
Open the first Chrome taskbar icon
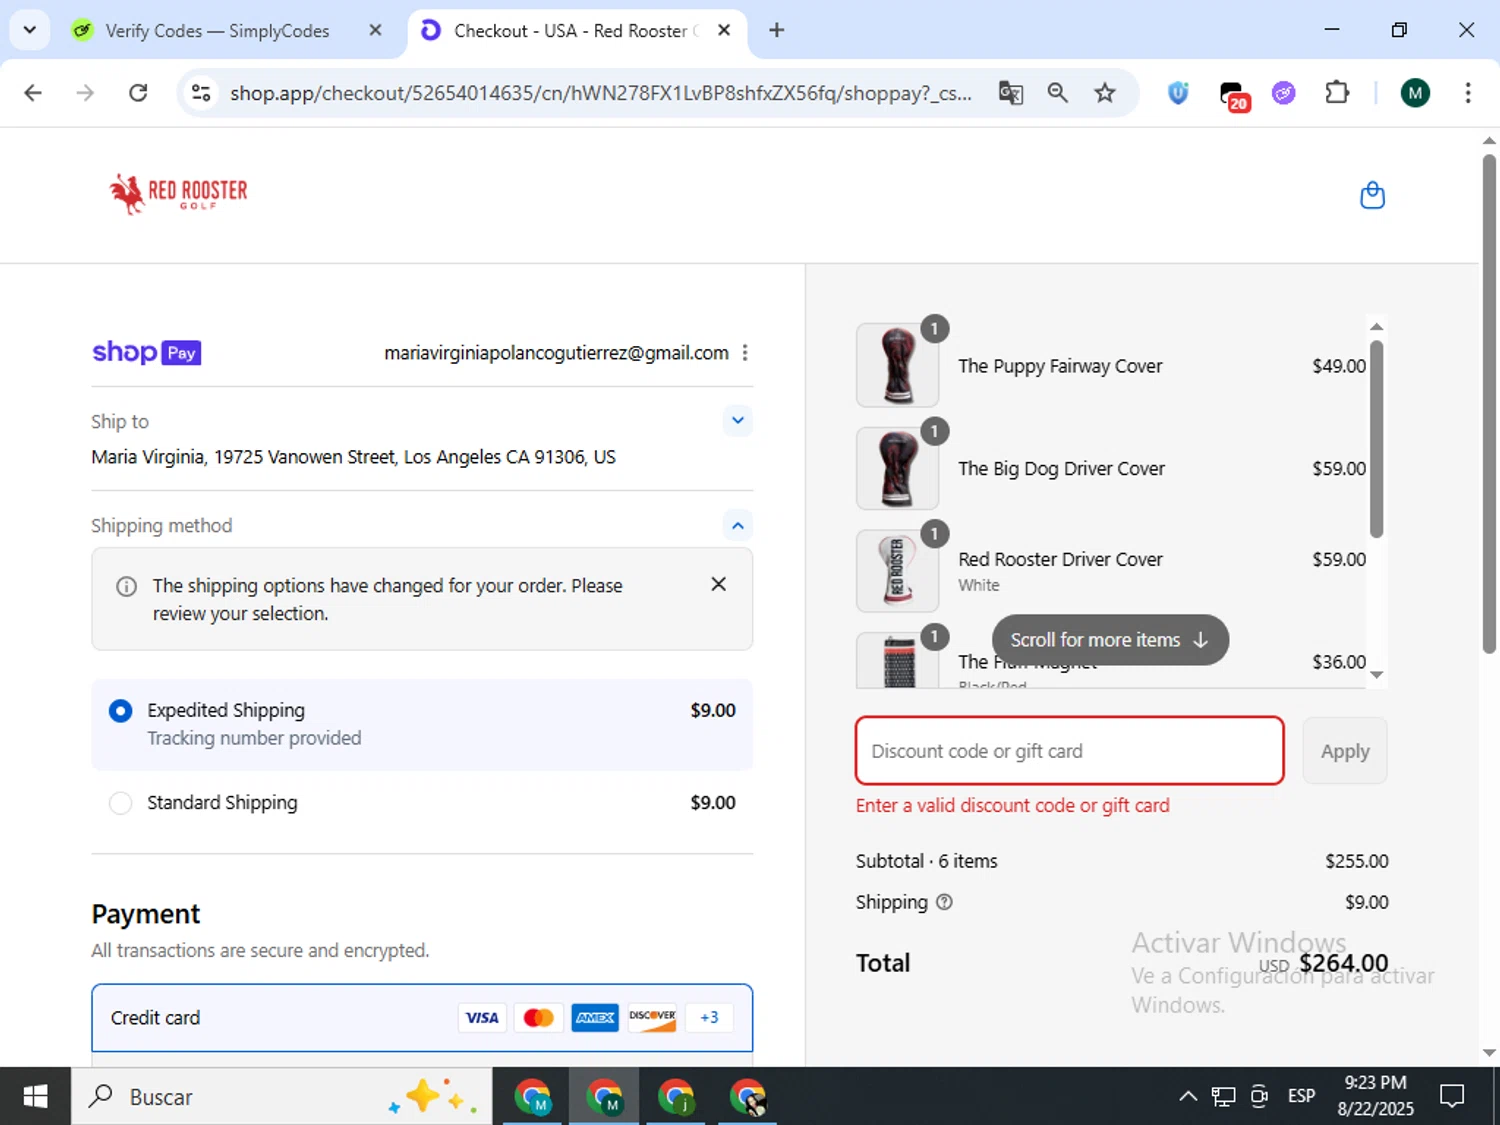[x=533, y=1097]
